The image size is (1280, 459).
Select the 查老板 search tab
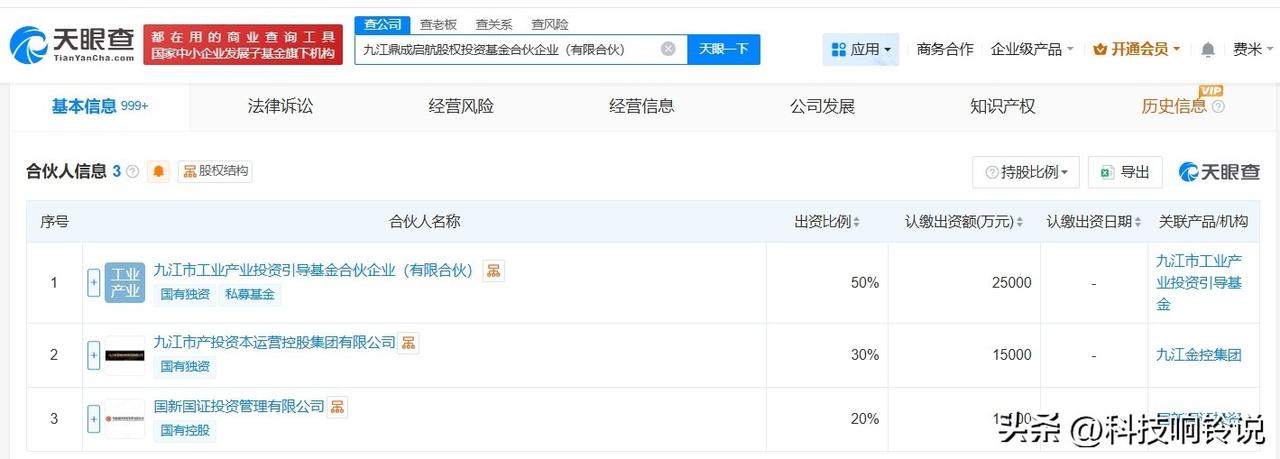438,24
